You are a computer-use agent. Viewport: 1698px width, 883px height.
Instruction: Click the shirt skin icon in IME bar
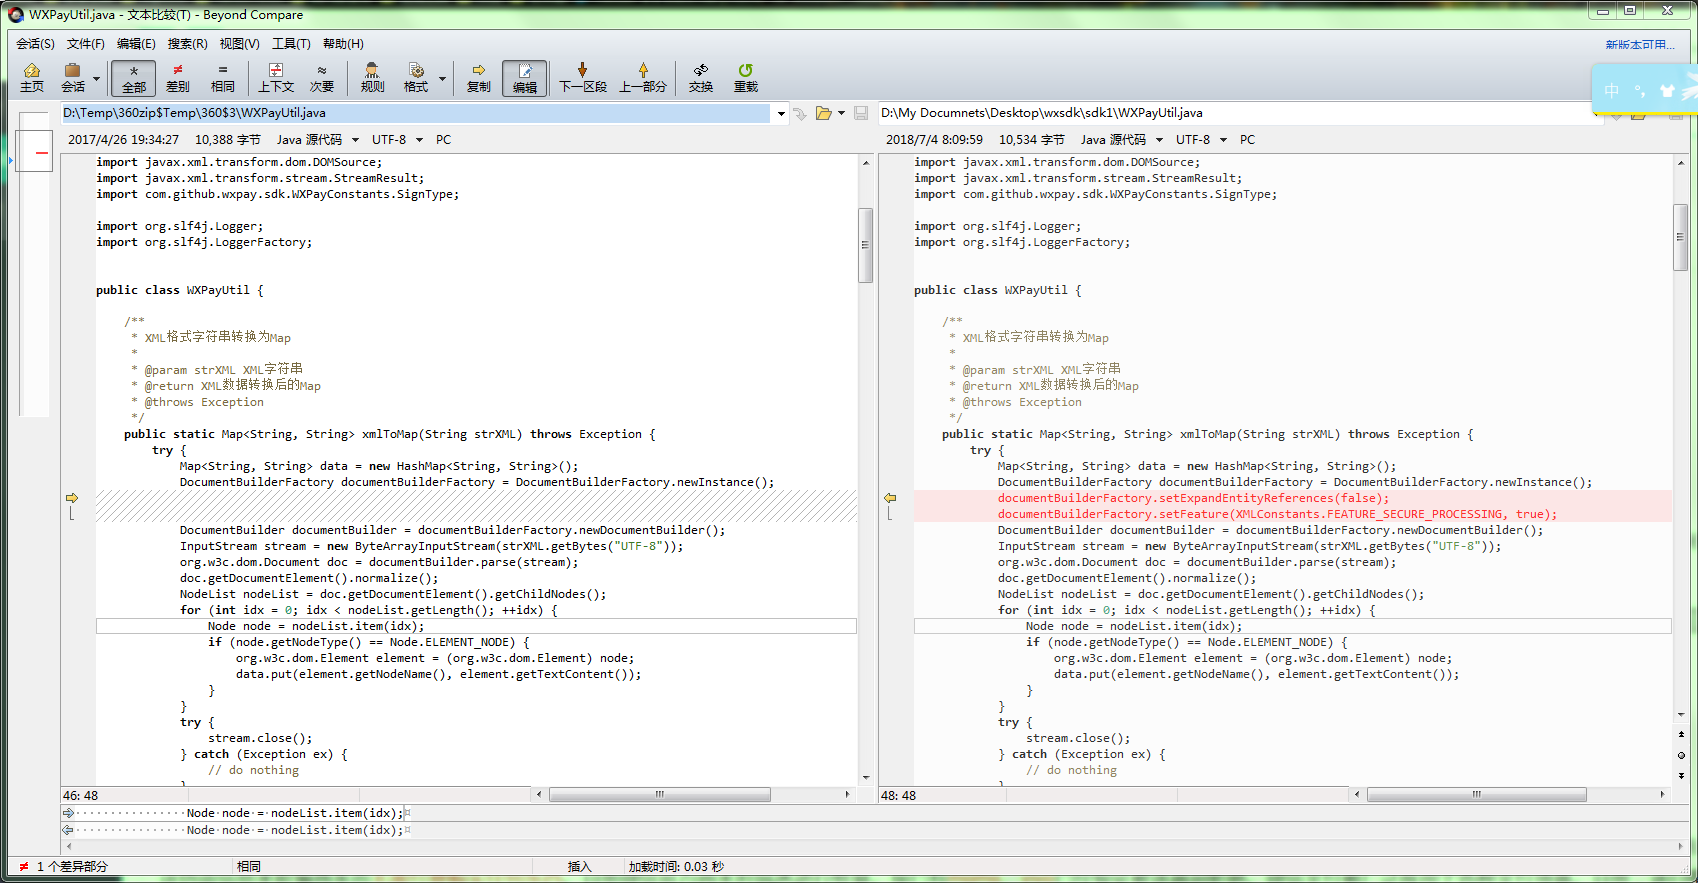[x=1666, y=91]
